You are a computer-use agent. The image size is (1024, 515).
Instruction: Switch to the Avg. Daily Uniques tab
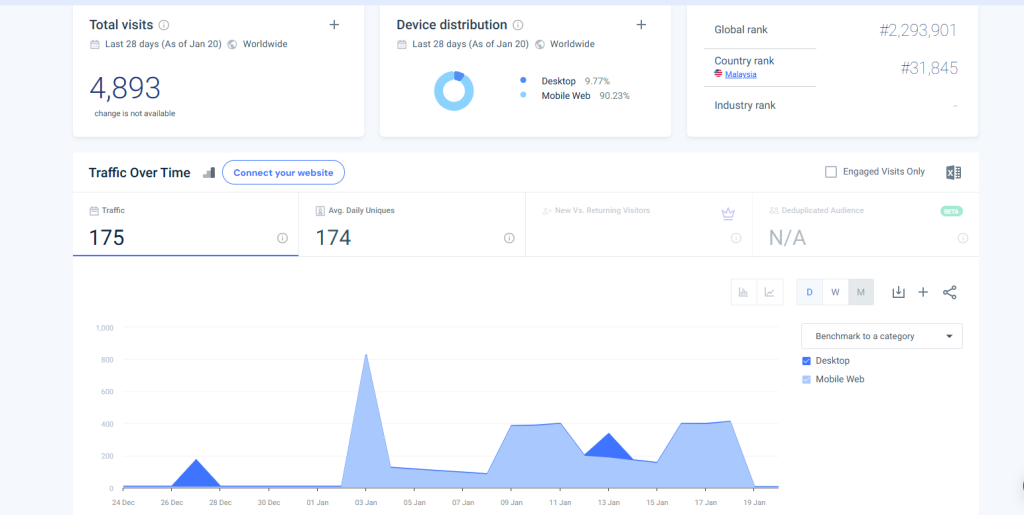411,228
